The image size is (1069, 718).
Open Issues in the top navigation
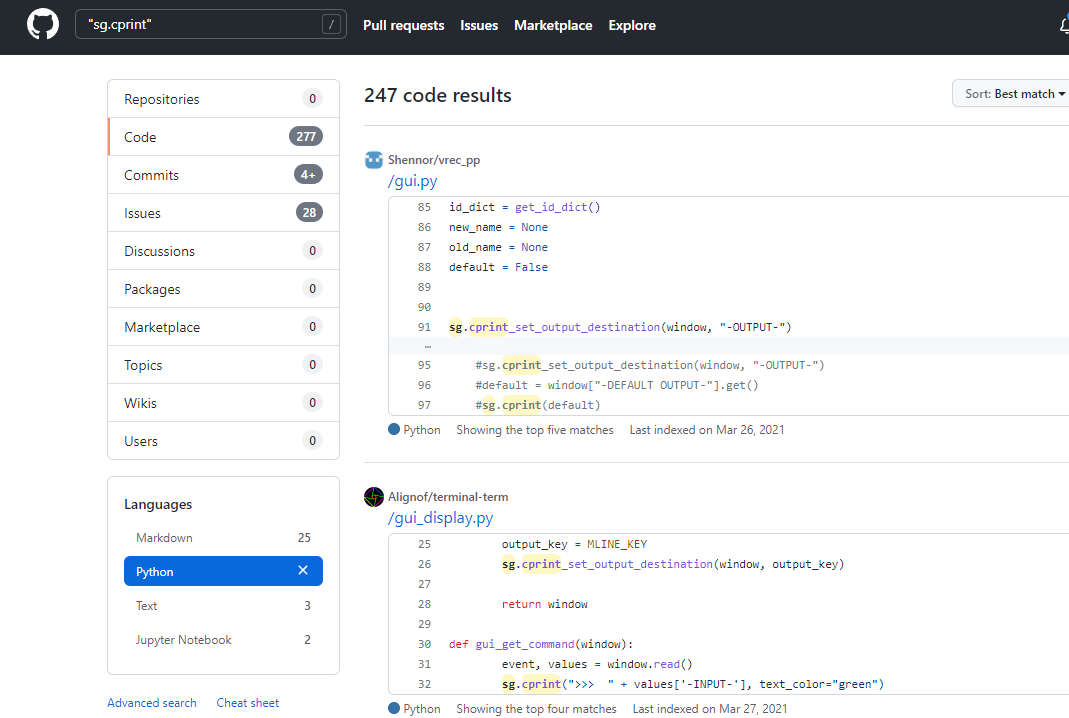tap(479, 25)
